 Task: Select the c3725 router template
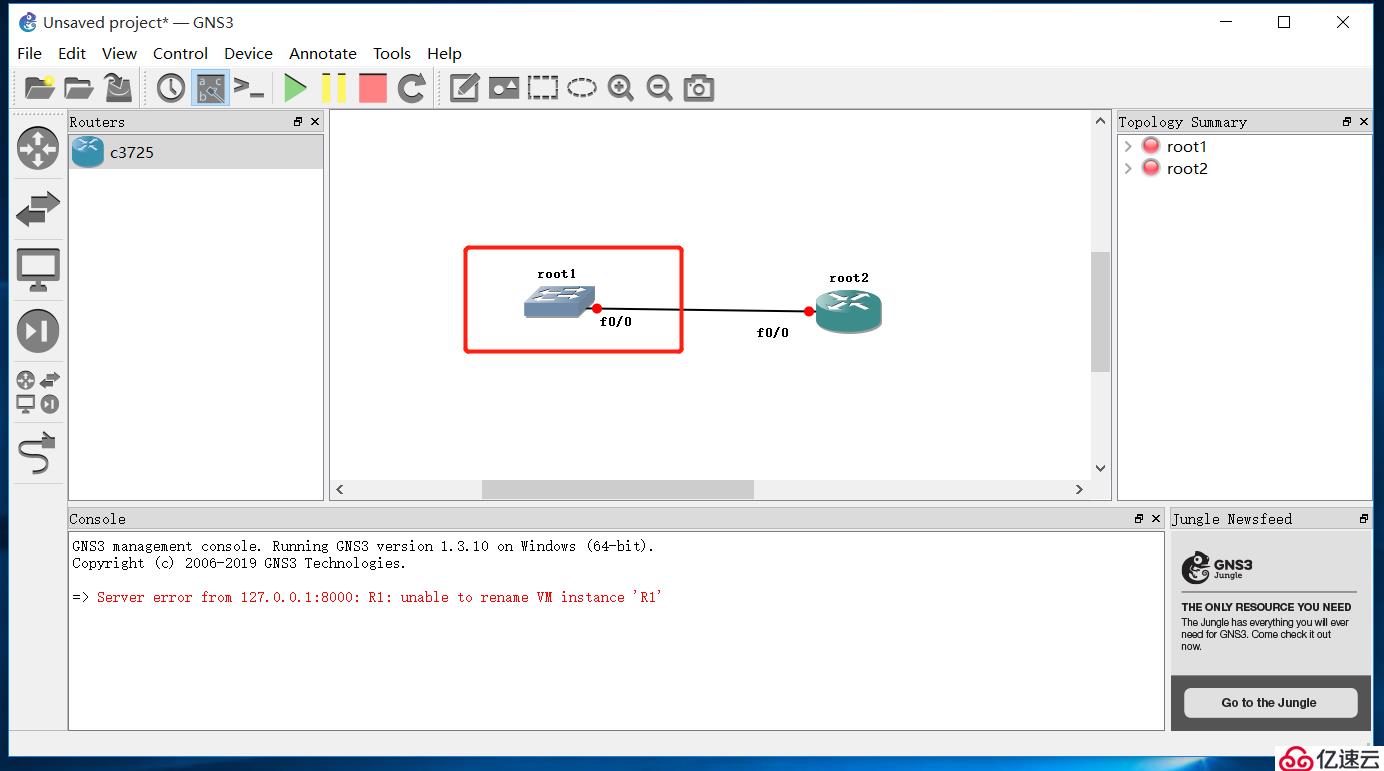pyautogui.click(x=196, y=152)
